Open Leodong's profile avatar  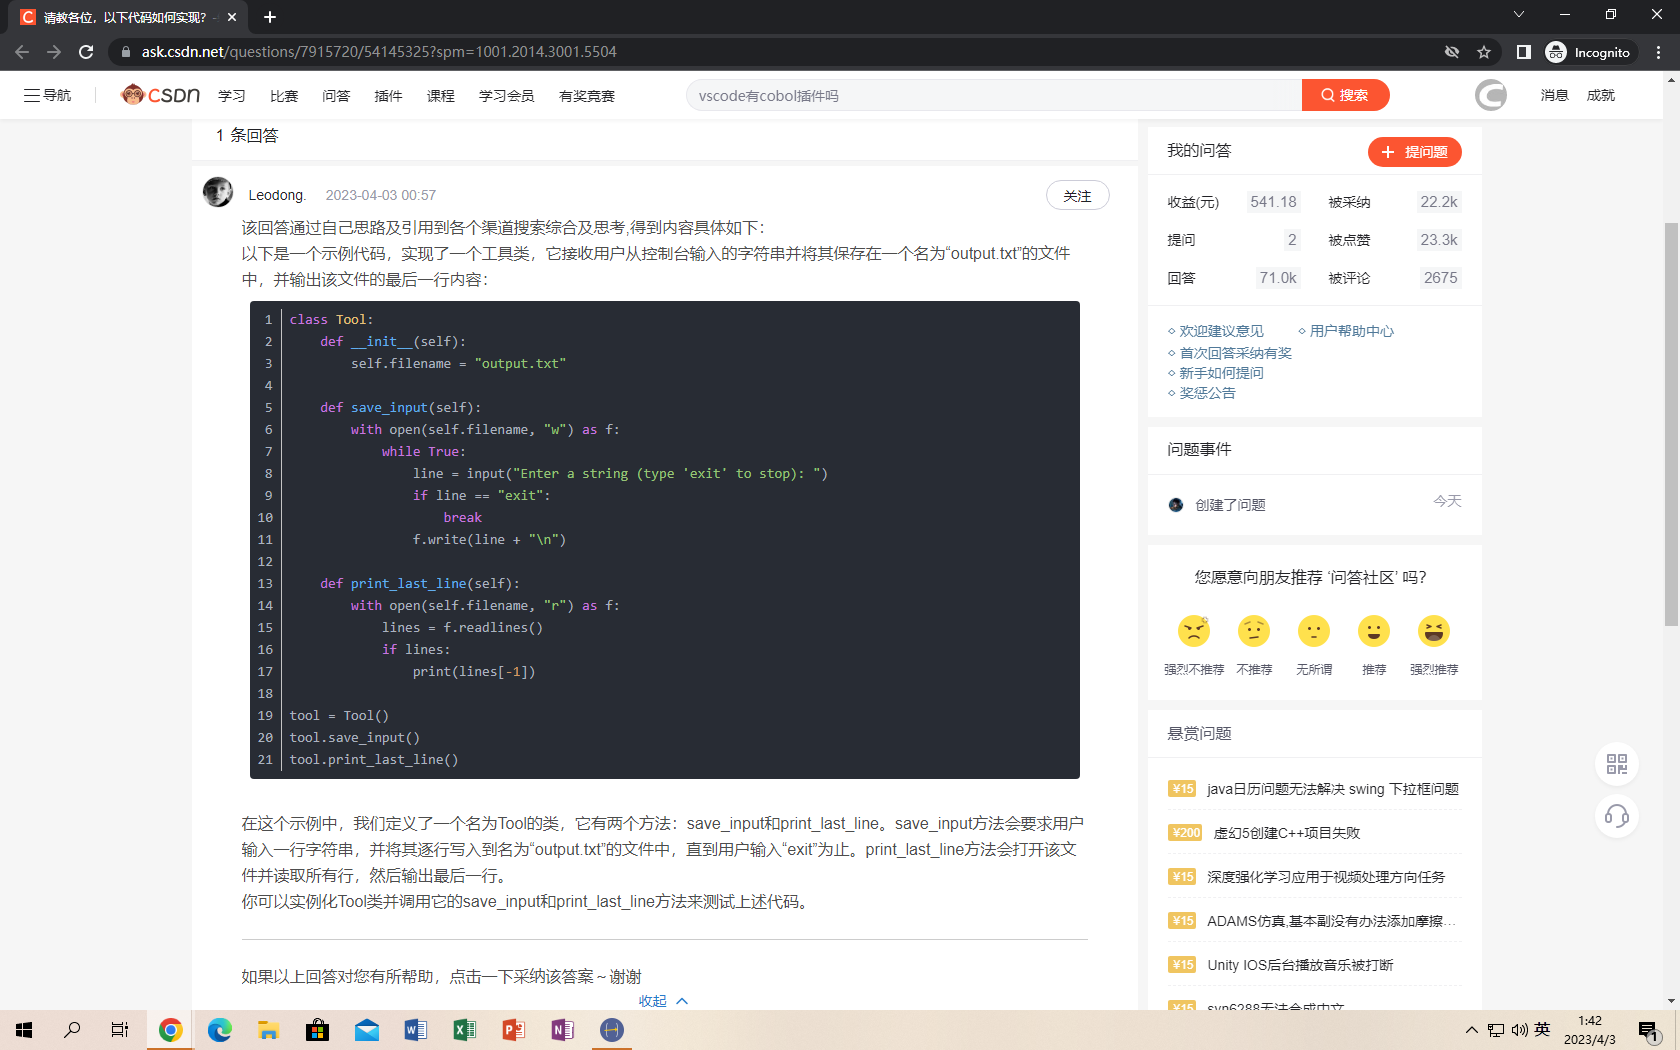pyautogui.click(x=218, y=192)
